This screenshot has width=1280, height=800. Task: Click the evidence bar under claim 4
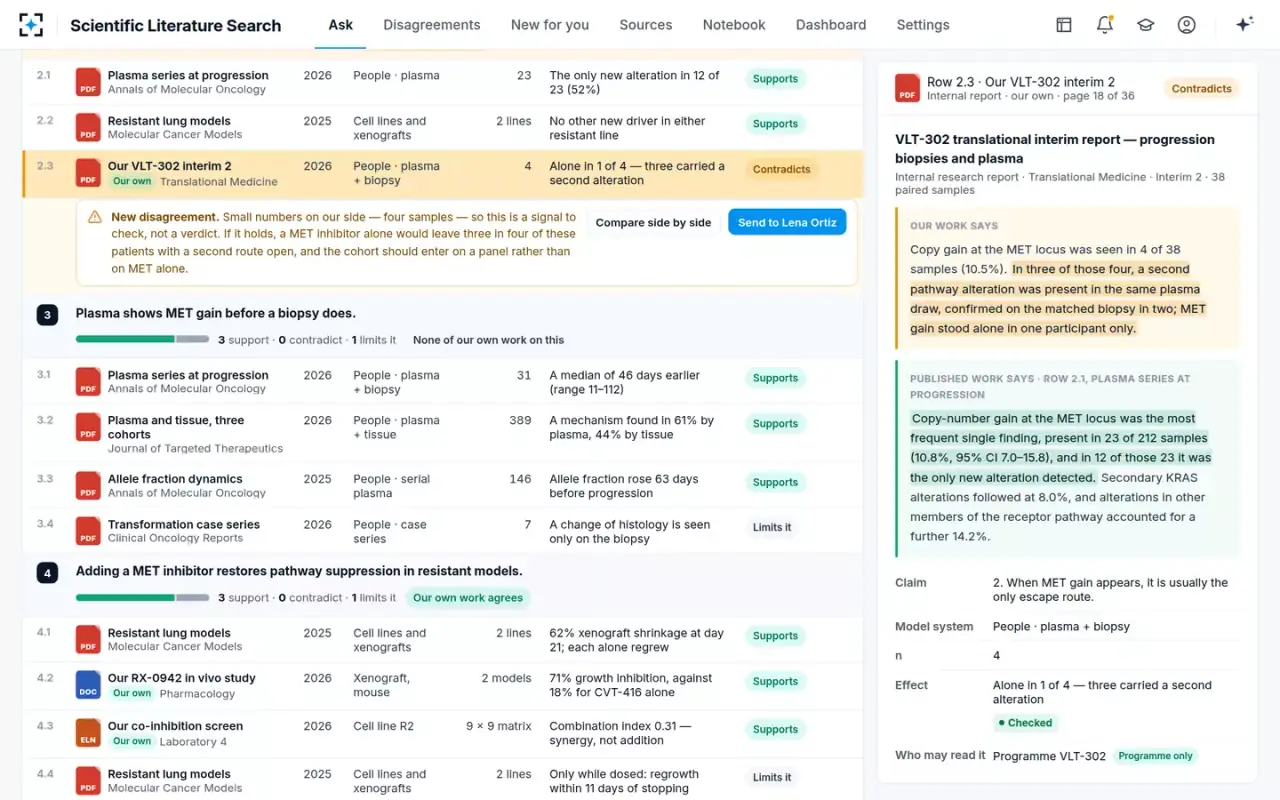pos(142,598)
